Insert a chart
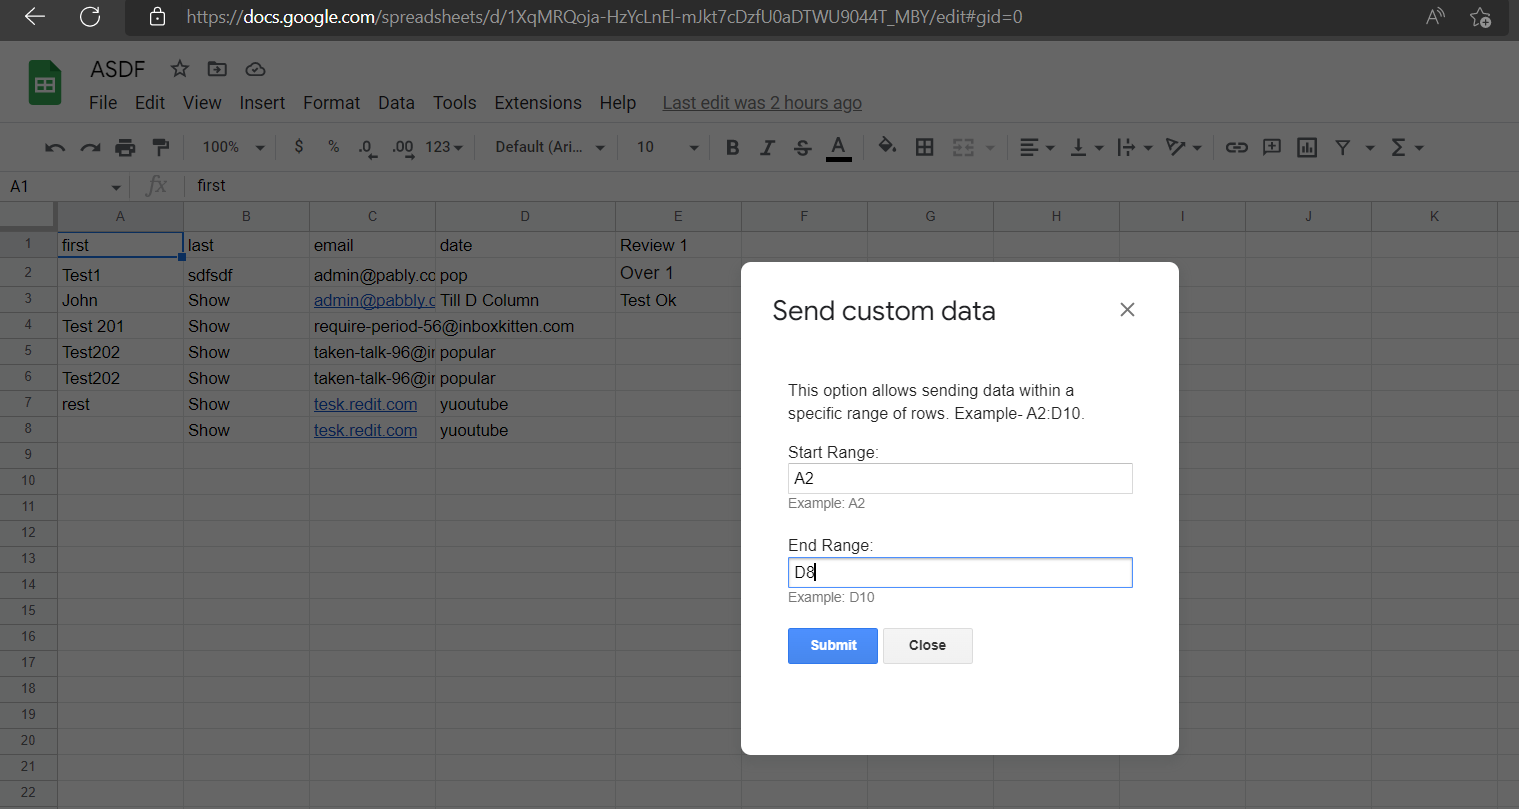Image resolution: width=1519 pixels, height=809 pixels. [1307, 147]
